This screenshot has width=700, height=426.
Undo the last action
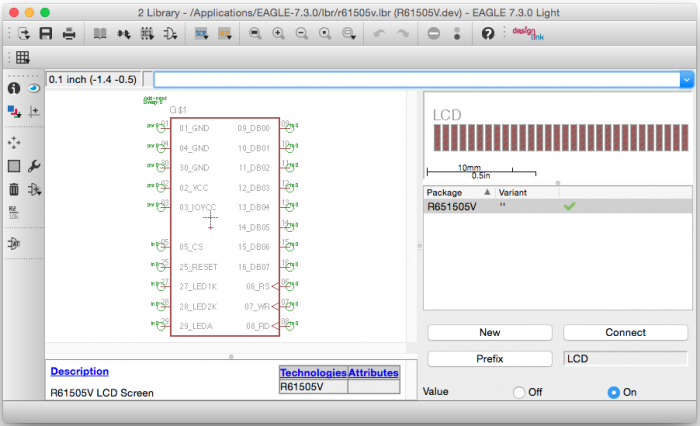(379, 33)
